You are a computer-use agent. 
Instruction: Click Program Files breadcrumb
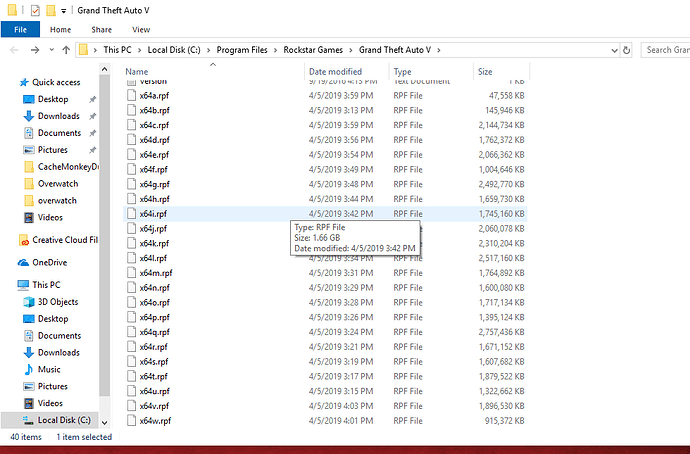click(x=242, y=50)
